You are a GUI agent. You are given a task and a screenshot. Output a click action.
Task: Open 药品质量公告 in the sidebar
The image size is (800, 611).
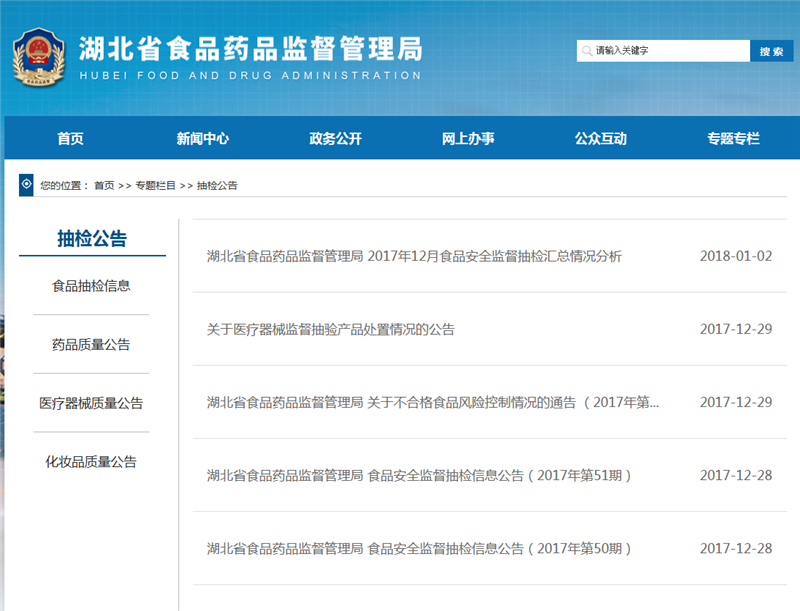coord(91,345)
